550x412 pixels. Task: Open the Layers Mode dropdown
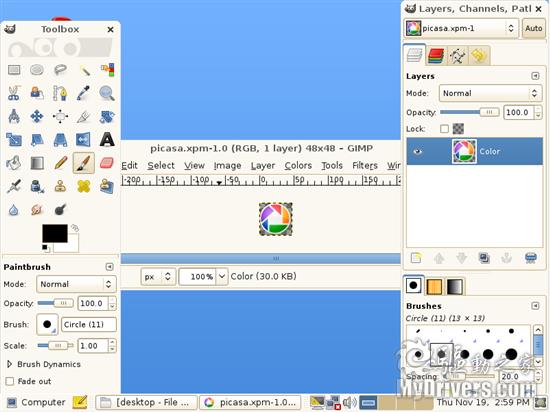click(490, 93)
